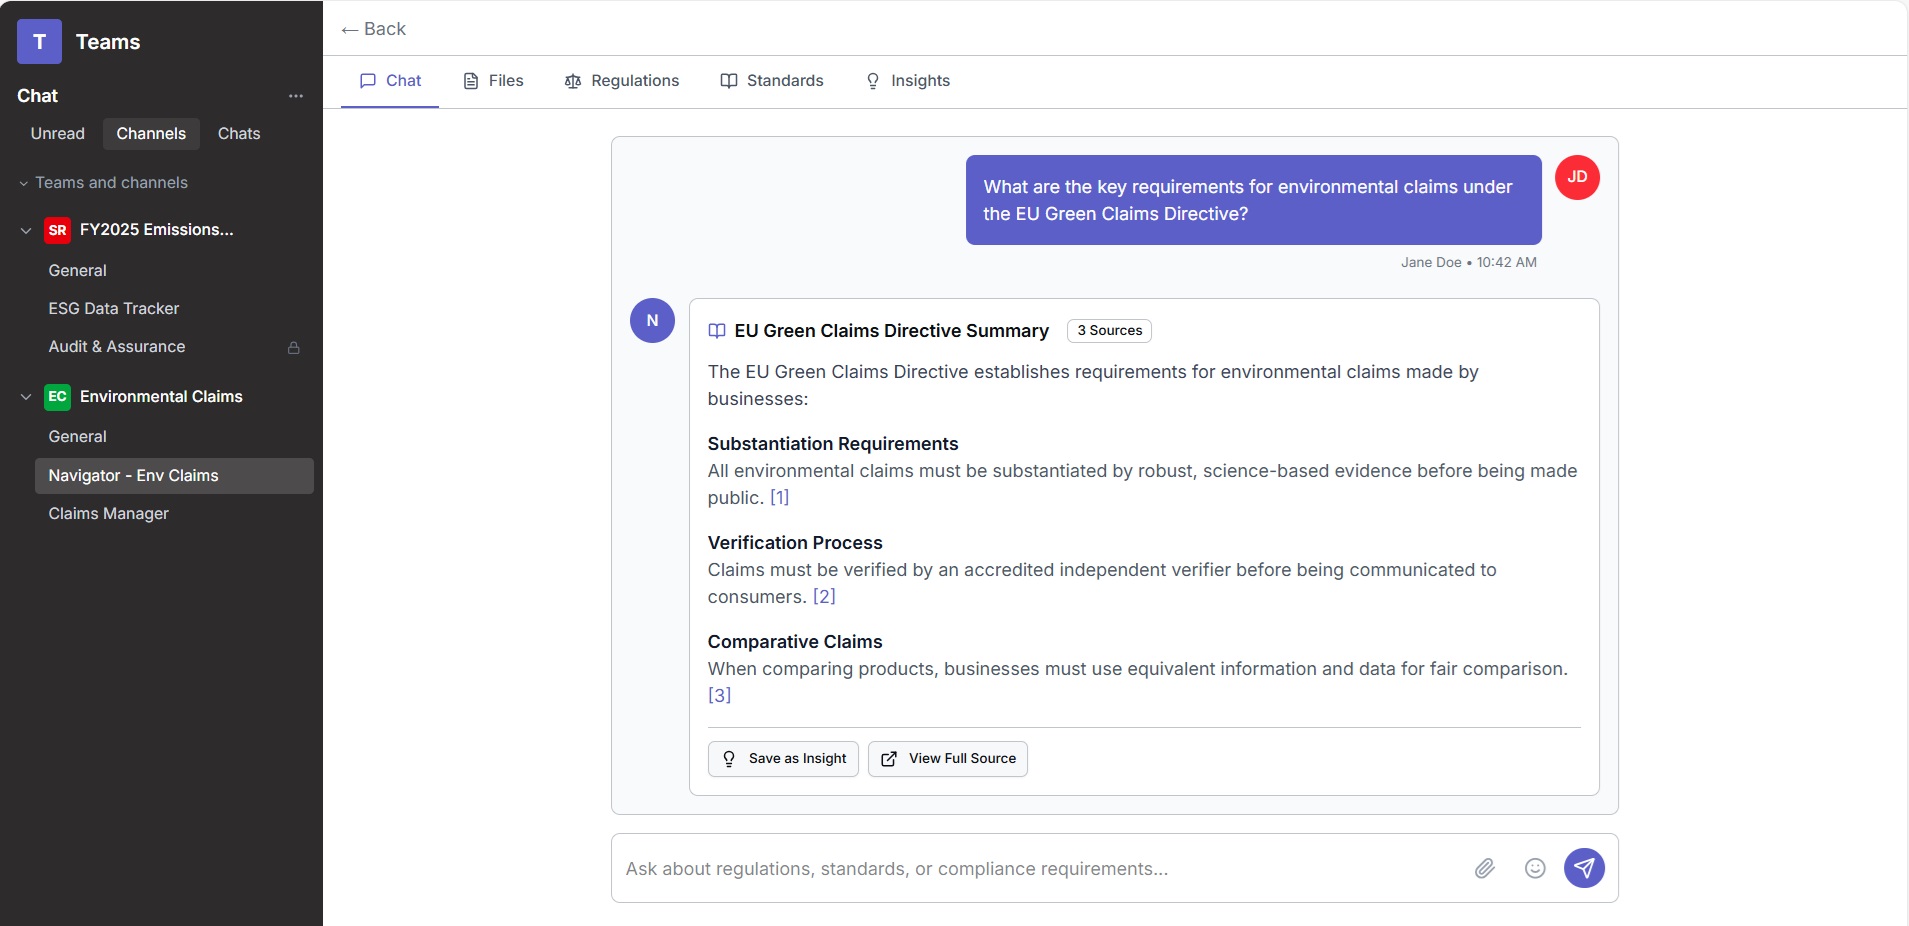Screen dimensions: 1909x926
Task: Collapse the Environmental Claims team
Action: [26, 397]
